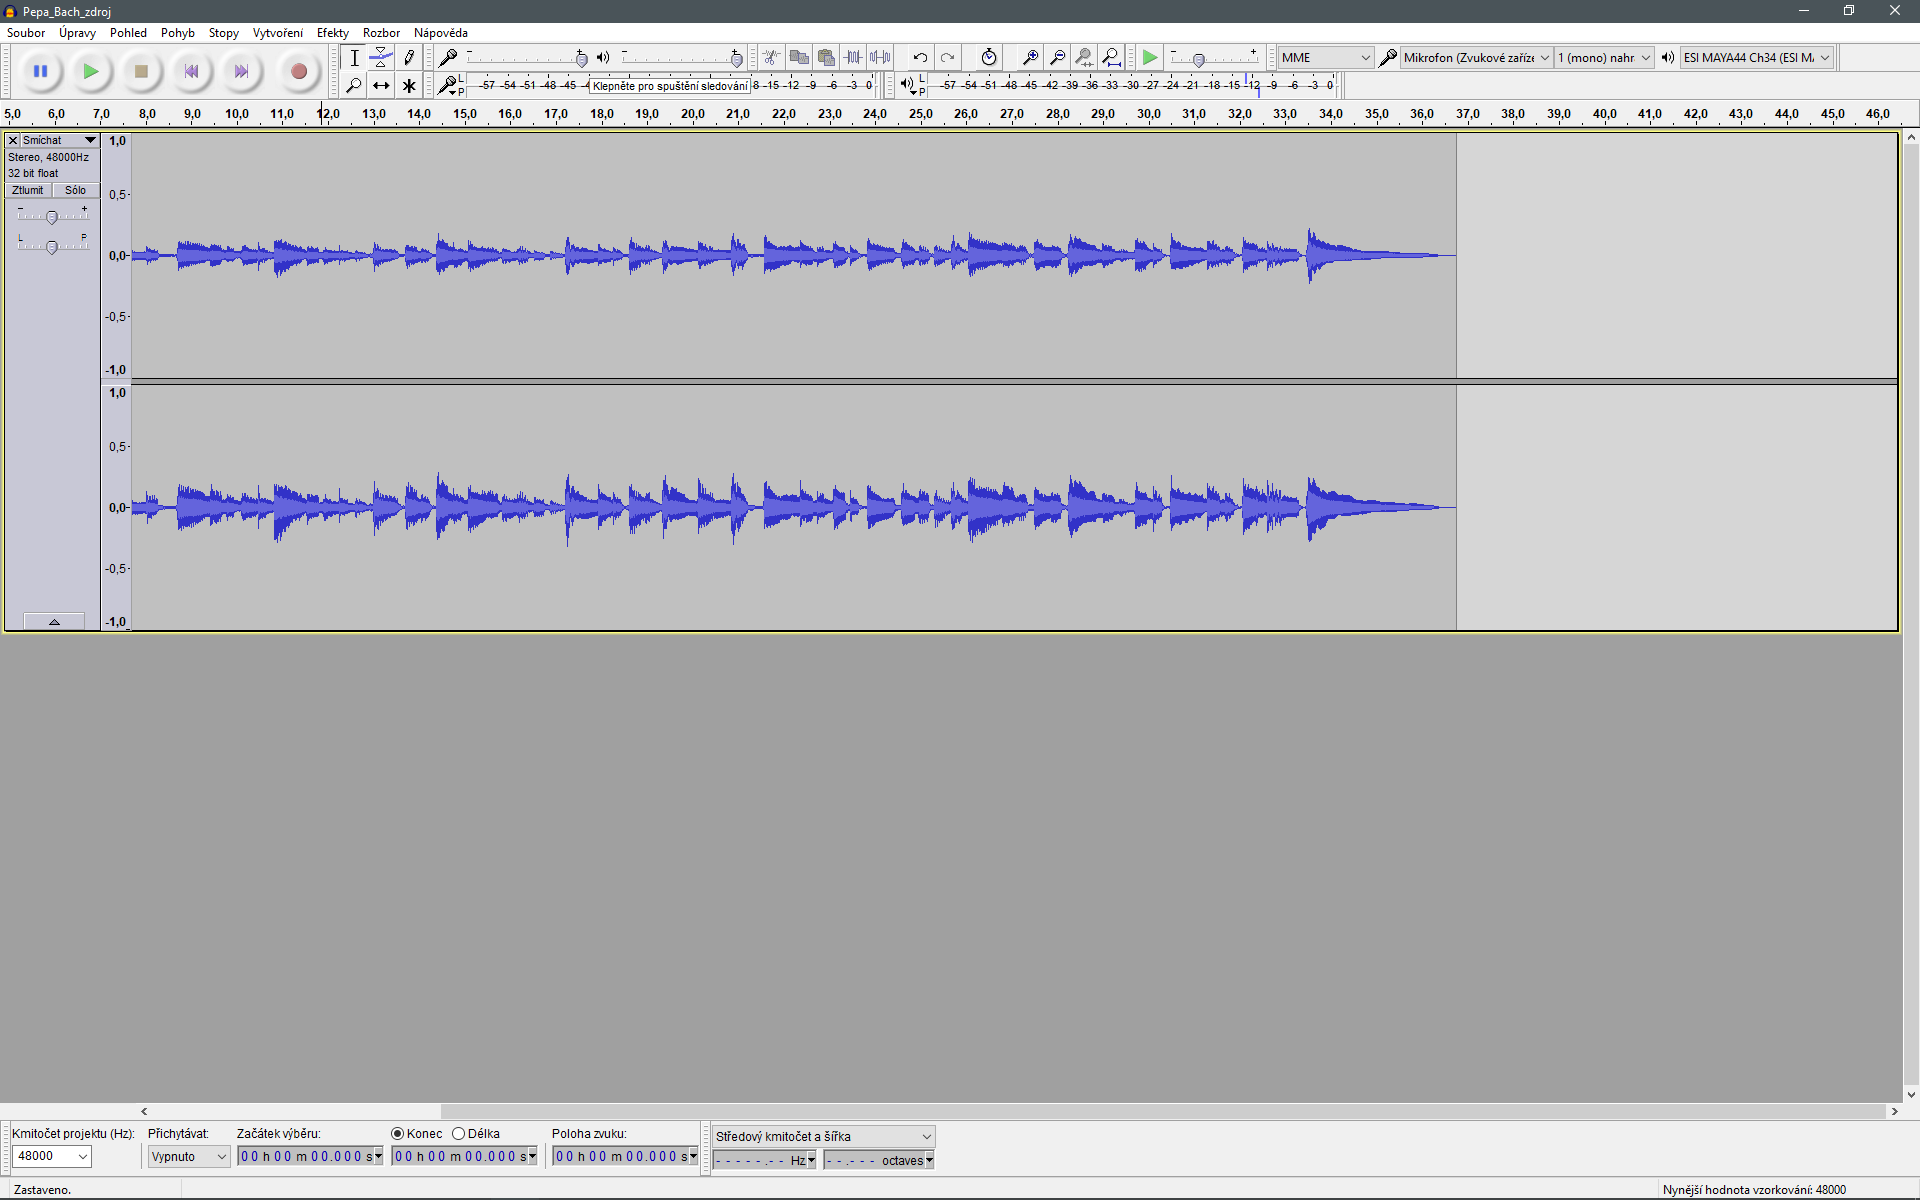Click the Poloha zvuku time field

click(625, 1156)
